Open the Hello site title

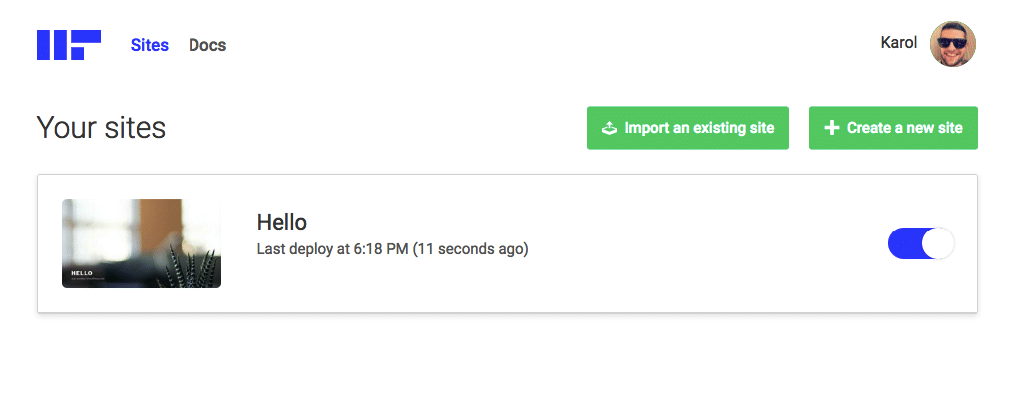click(282, 223)
